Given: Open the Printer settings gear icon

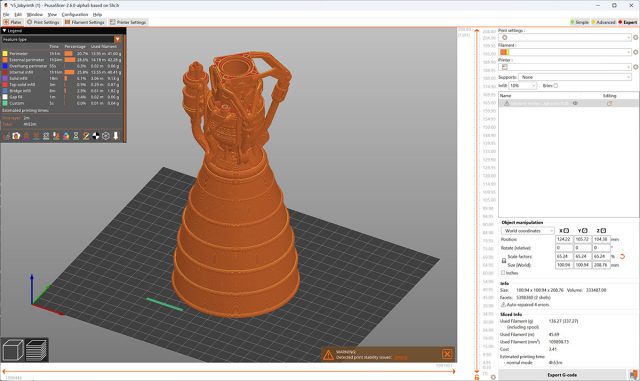Looking at the screenshot, I should (x=636, y=67).
